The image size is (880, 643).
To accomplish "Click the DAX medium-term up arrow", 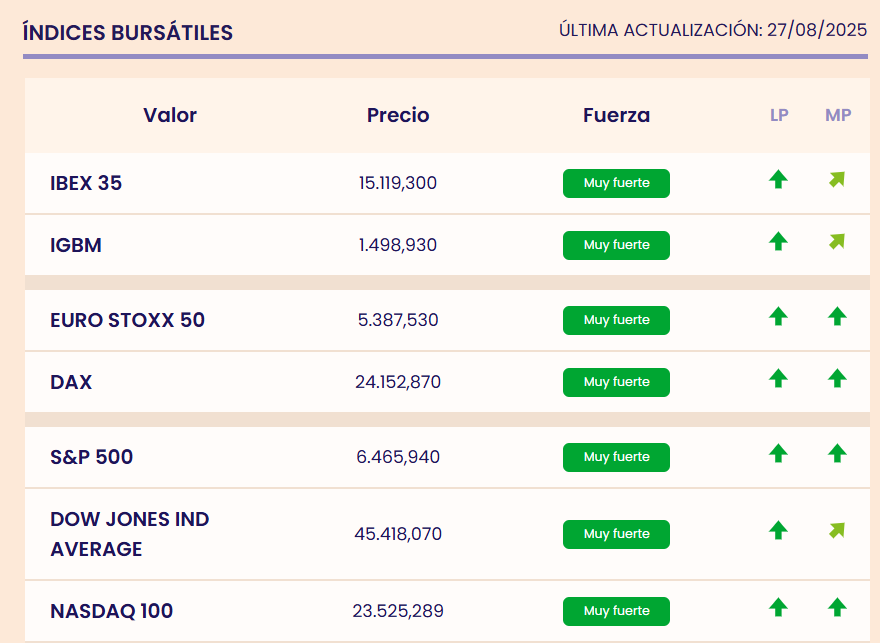I will (837, 378).
